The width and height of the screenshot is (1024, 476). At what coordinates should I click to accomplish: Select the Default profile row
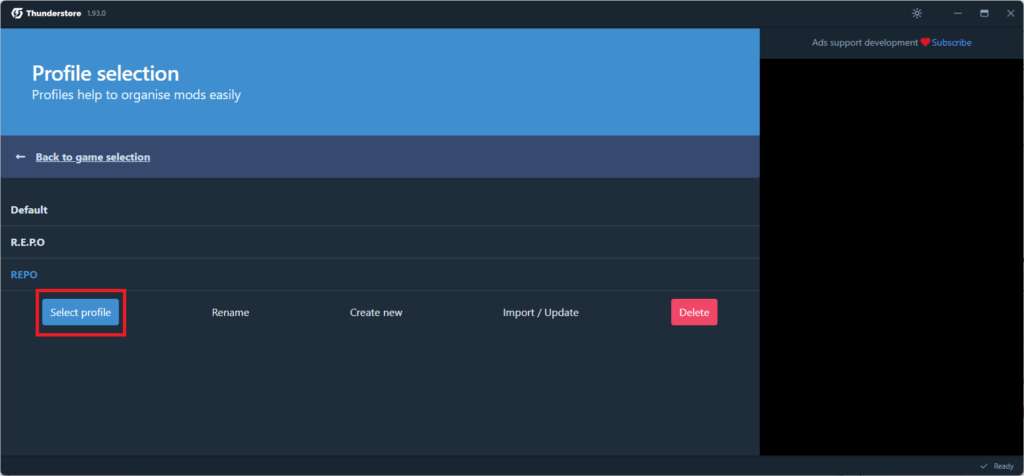tap(380, 210)
